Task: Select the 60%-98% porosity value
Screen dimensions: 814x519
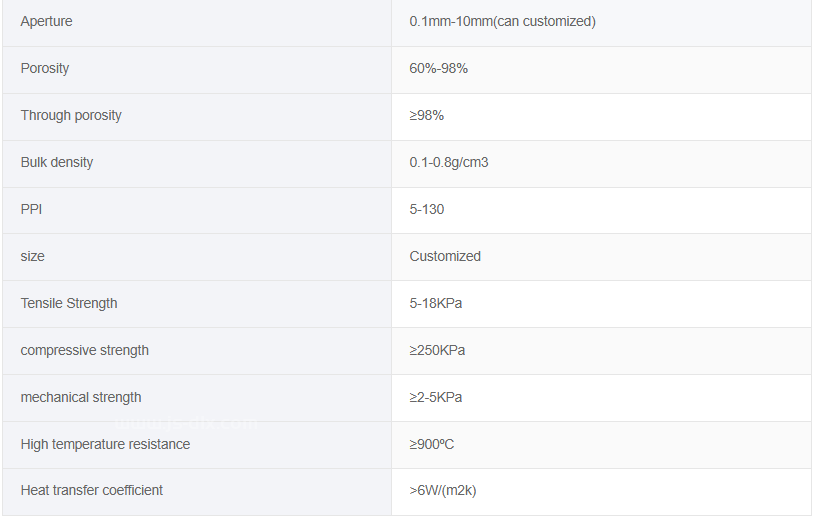Action: [x=438, y=69]
